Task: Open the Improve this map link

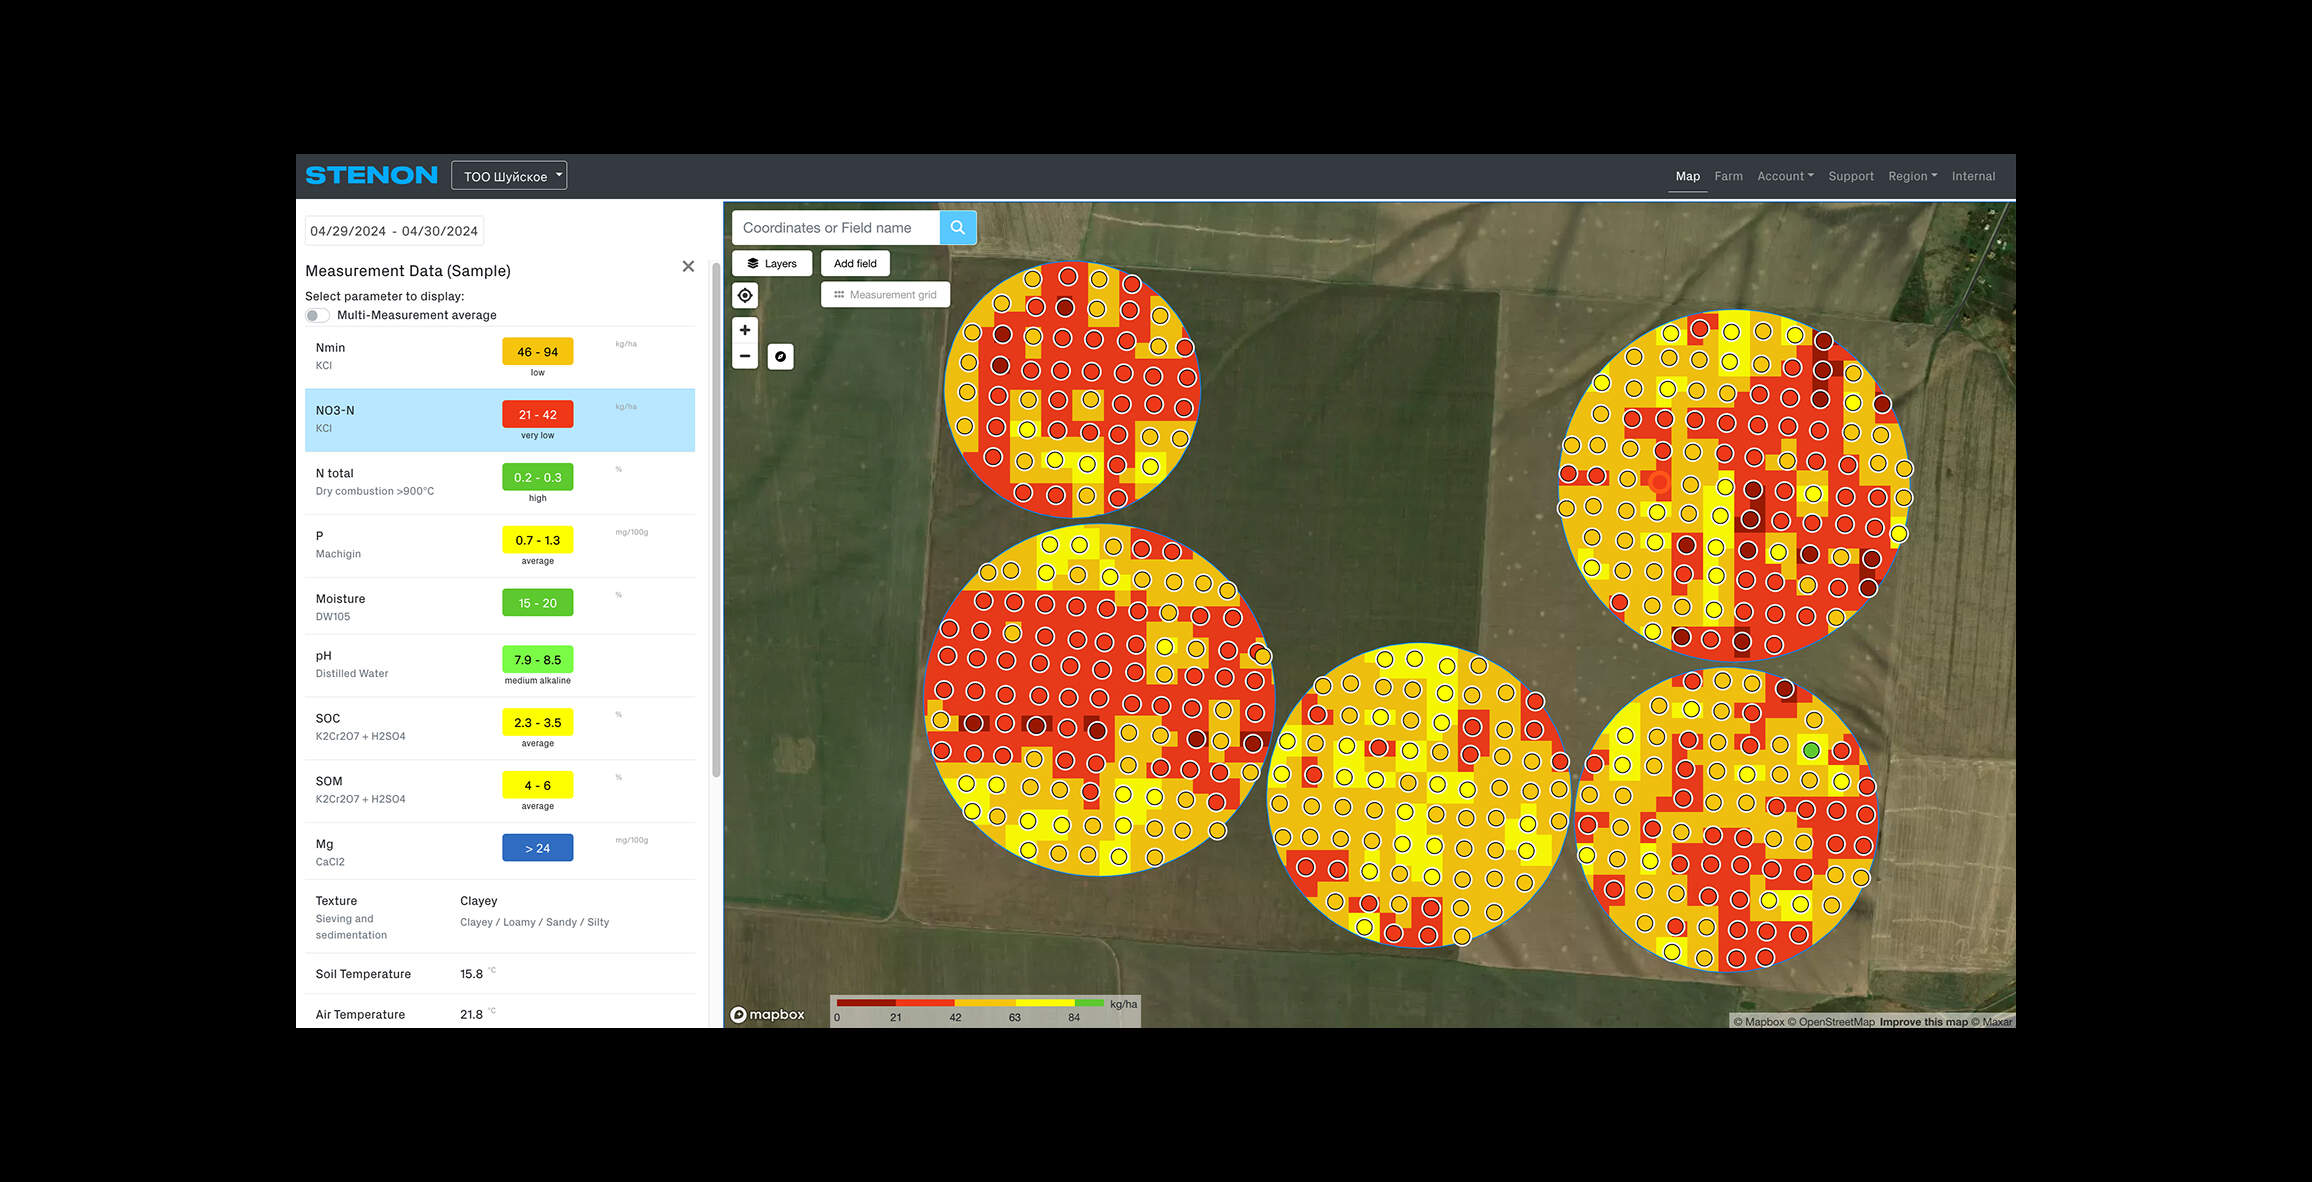Action: 1923,1022
